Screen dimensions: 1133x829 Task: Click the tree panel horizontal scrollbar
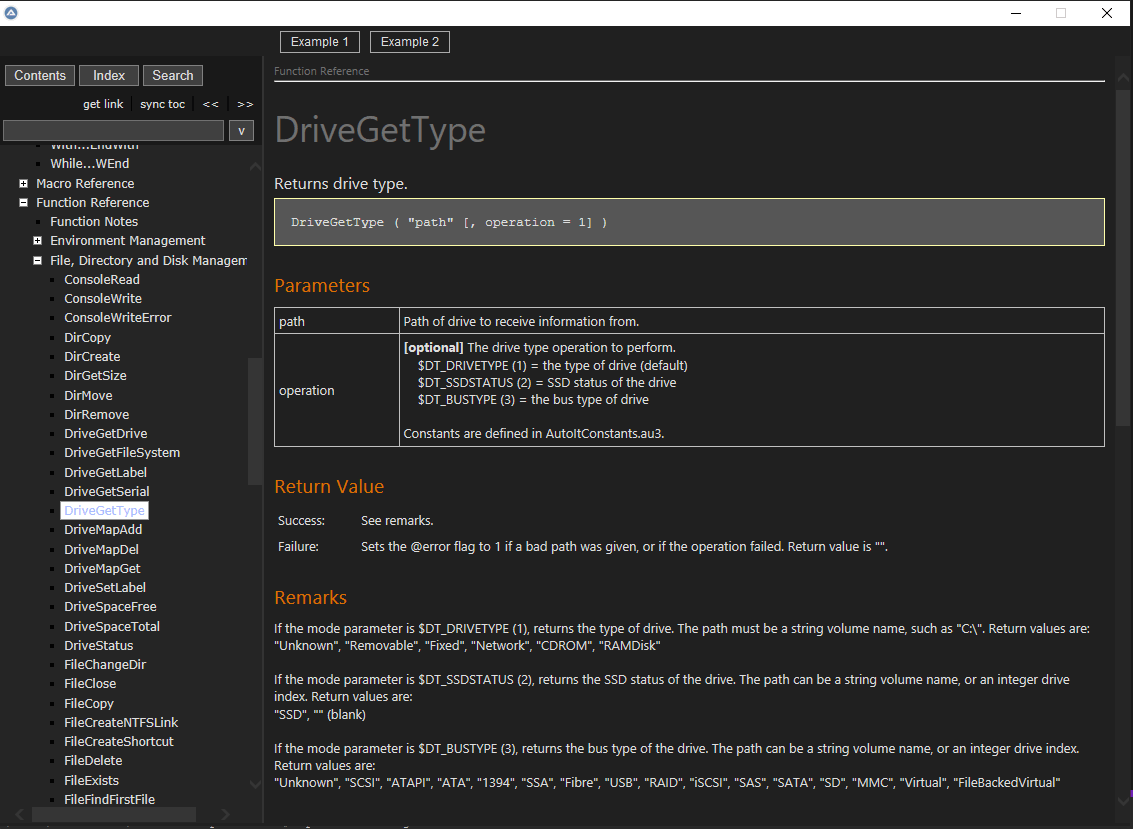pyautogui.click(x=114, y=815)
